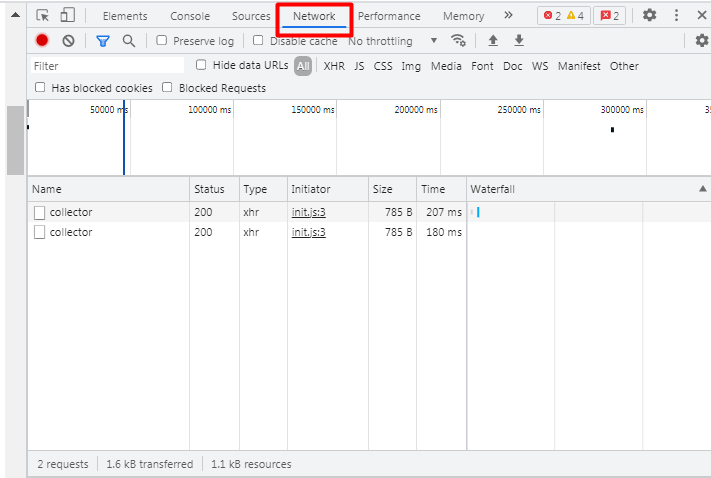Click the vertical scrollbar thumb on left
This screenshot has width=711, height=478.
click(15, 140)
